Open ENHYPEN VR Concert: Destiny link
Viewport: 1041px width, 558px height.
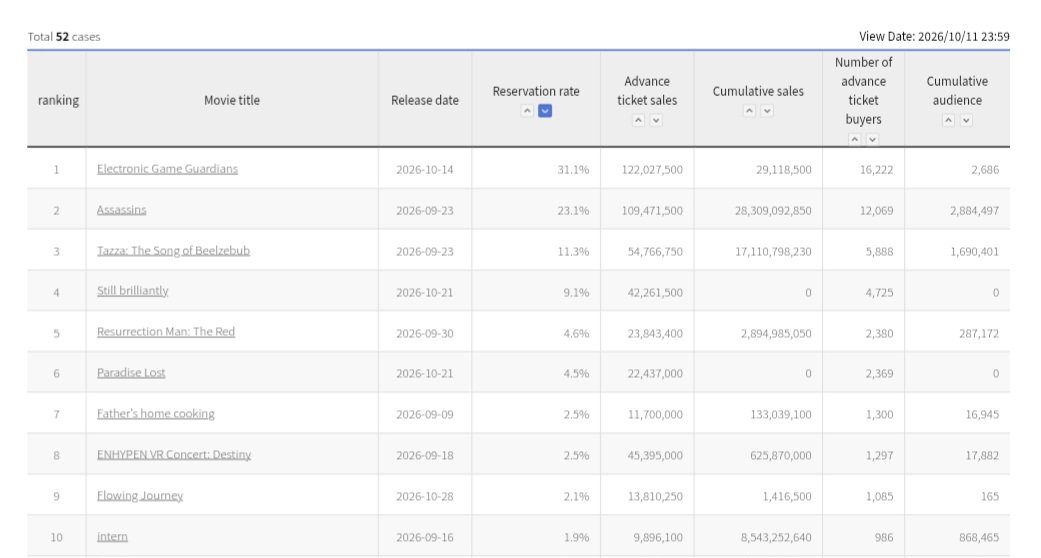[174, 454]
